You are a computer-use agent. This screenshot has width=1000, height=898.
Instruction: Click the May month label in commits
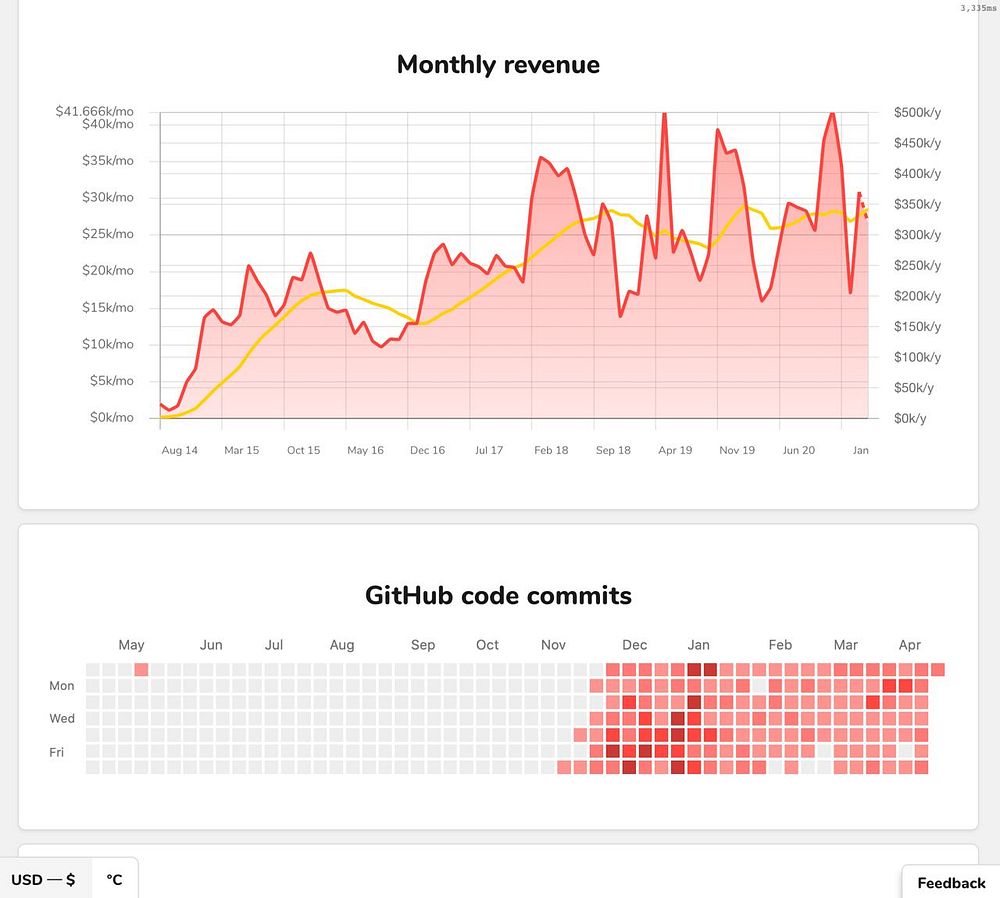point(131,645)
